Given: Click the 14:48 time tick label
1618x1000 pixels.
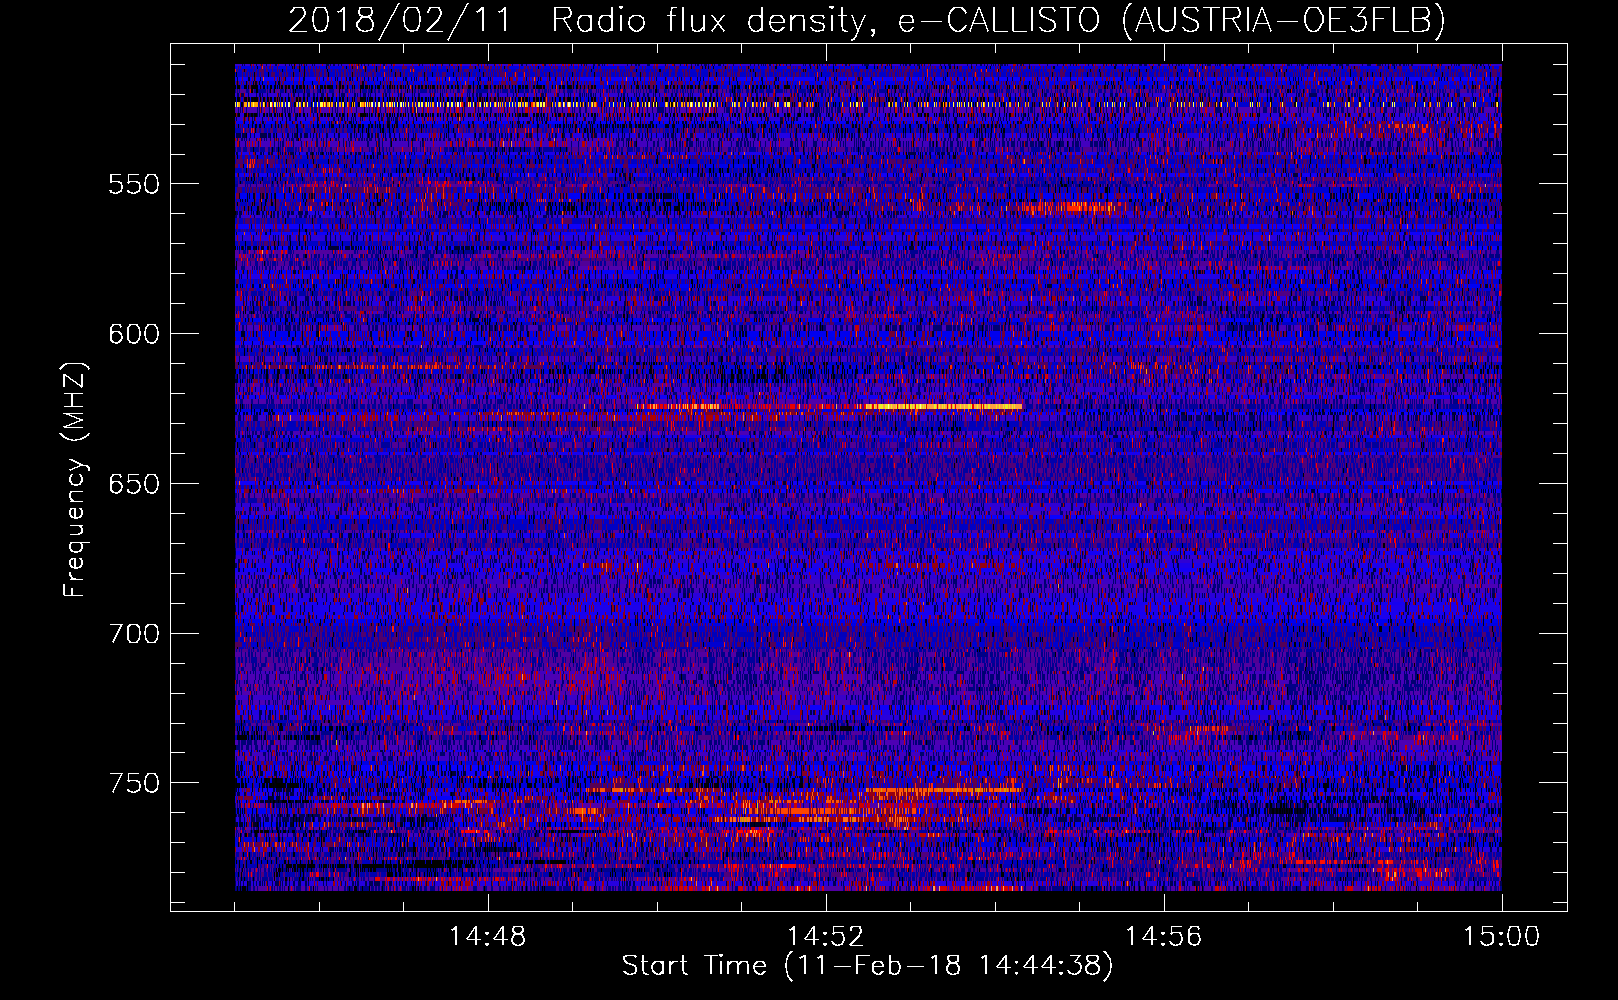Looking at the screenshot, I should (x=488, y=937).
